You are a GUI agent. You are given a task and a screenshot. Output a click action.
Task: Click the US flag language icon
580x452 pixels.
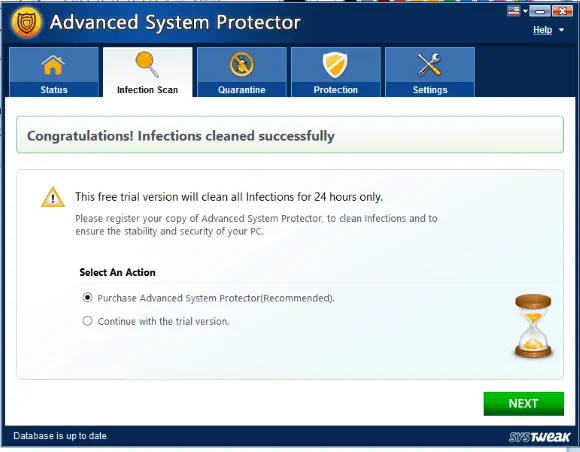coord(513,11)
